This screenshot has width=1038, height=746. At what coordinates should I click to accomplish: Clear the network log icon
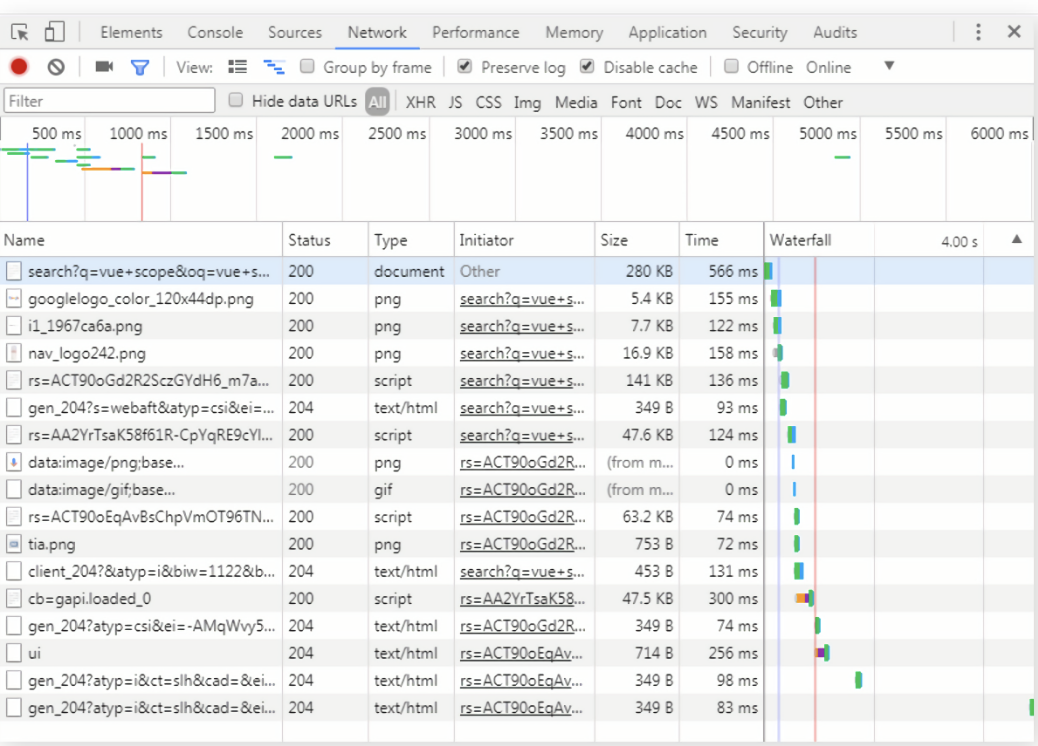[x=56, y=67]
